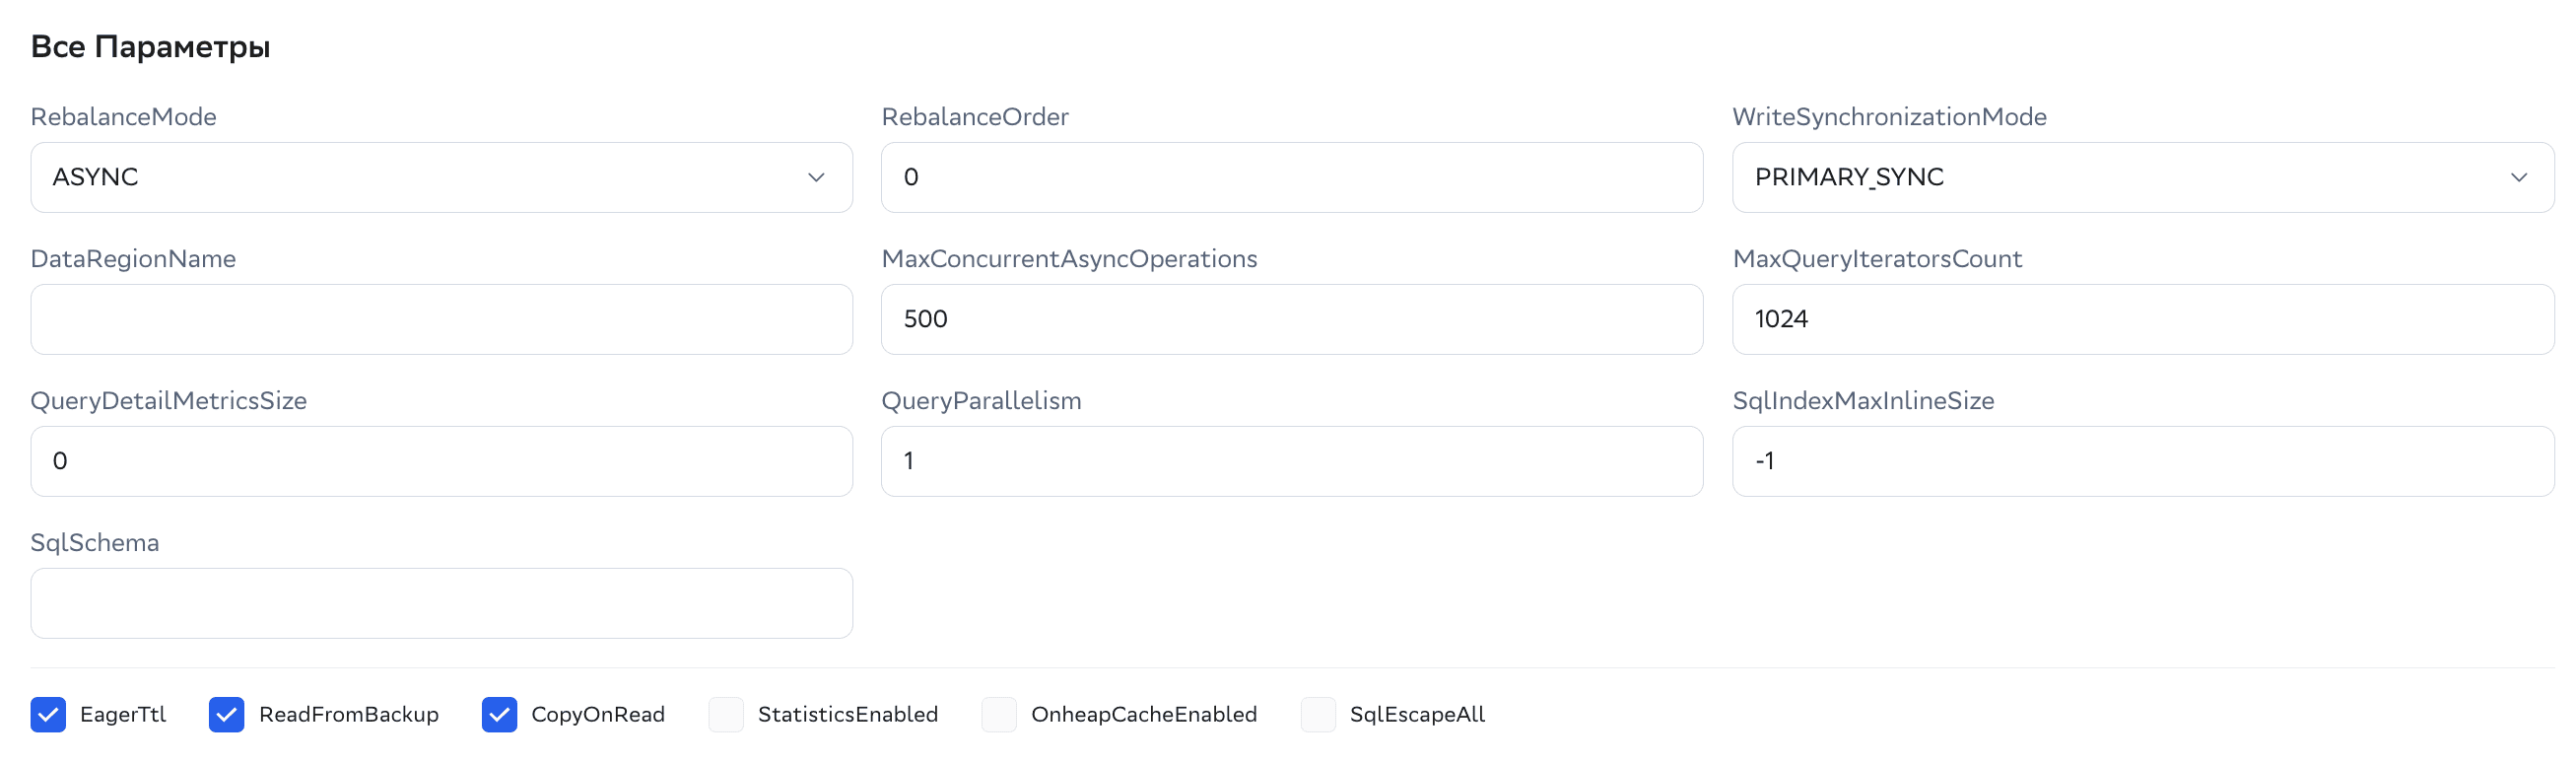Click the QueryDetailMetricsSize field
The image size is (2576, 763).
pos(440,461)
